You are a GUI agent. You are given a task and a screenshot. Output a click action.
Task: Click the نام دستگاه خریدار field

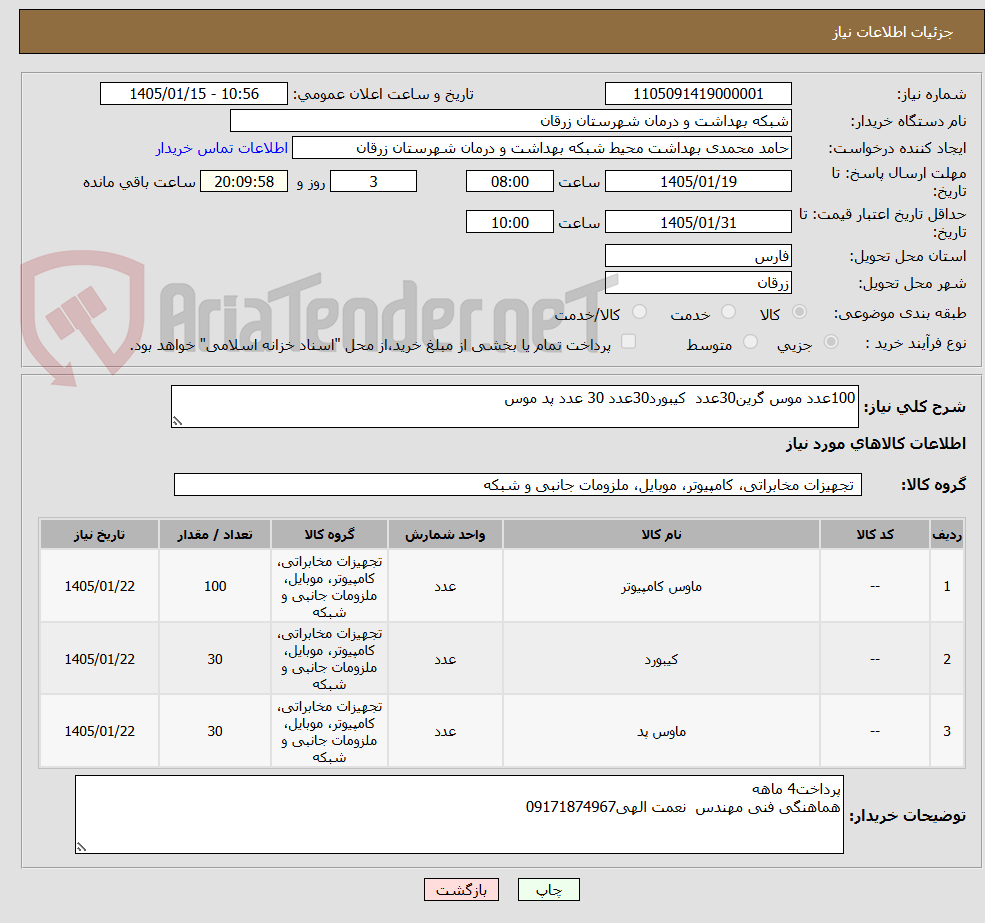511,121
